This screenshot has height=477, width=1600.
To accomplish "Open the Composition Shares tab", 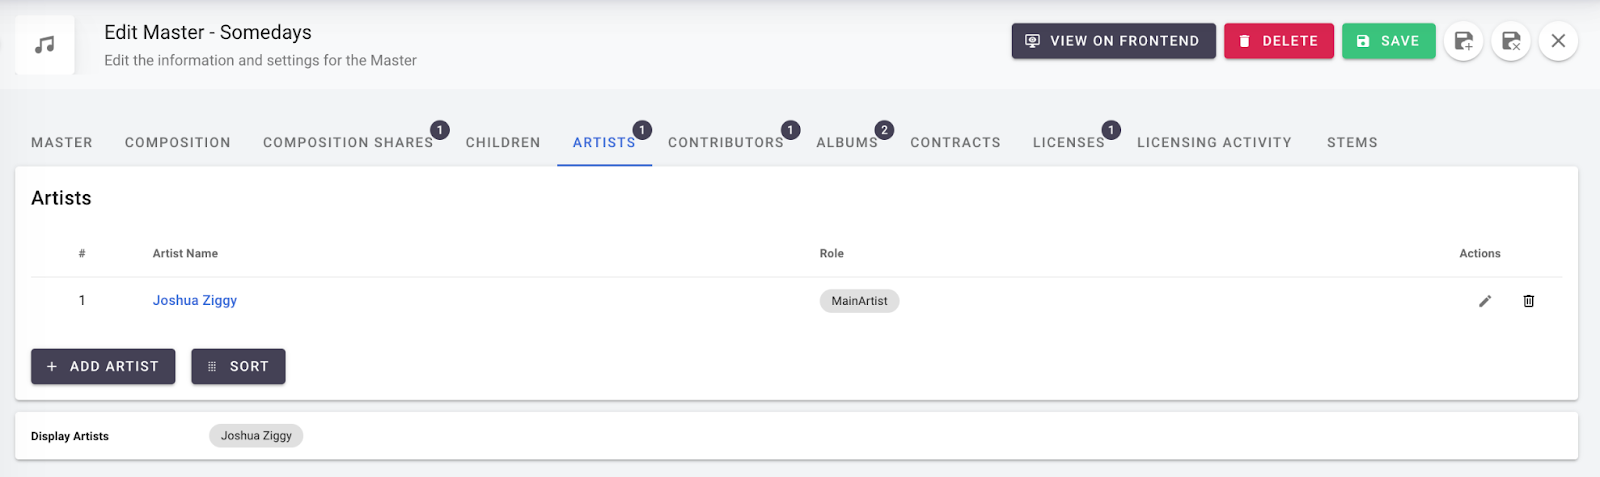I will [x=348, y=143].
